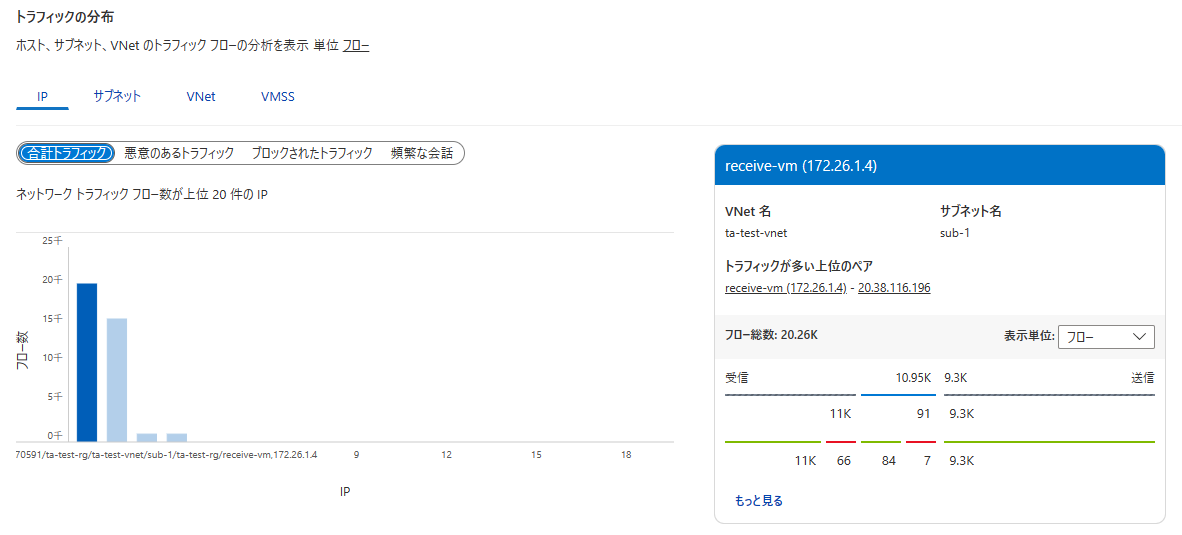Open the 20.38.116.196 IP link

click(894, 288)
